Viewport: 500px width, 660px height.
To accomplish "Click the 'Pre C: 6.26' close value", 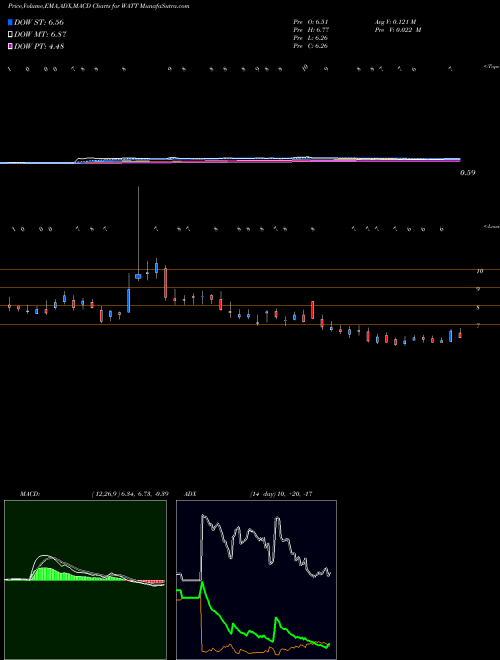I will click(311, 46).
